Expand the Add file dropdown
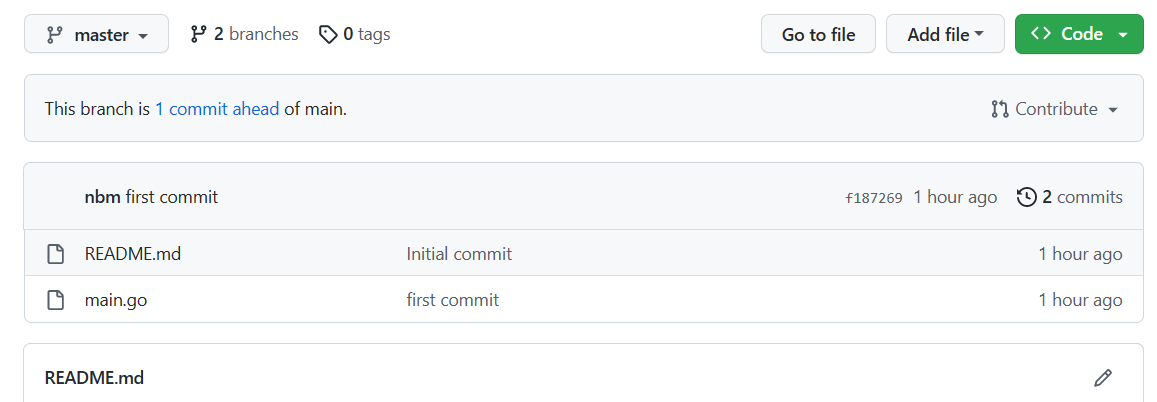 (945, 34)
